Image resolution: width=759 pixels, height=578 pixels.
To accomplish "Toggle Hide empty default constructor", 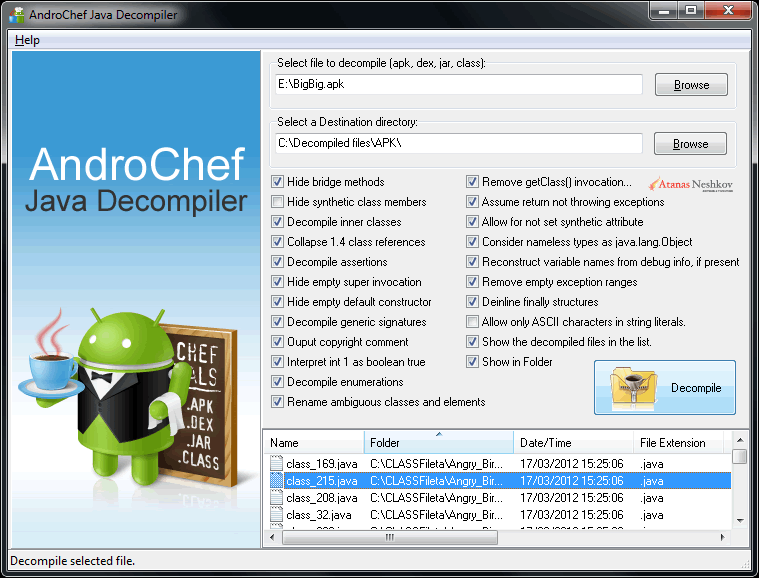I will (277, 302).
